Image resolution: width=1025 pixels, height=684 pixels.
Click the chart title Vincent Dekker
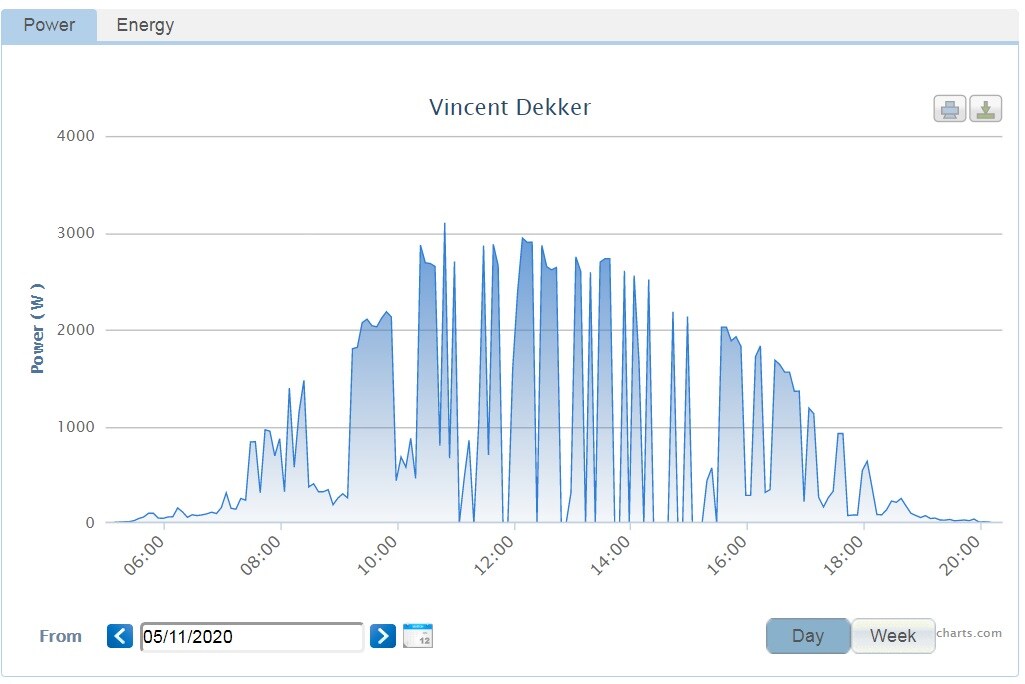click(509, 107)
